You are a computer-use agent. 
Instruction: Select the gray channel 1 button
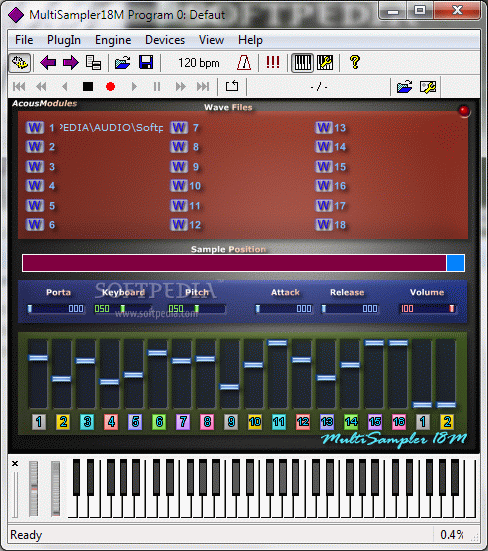(39, 422)
